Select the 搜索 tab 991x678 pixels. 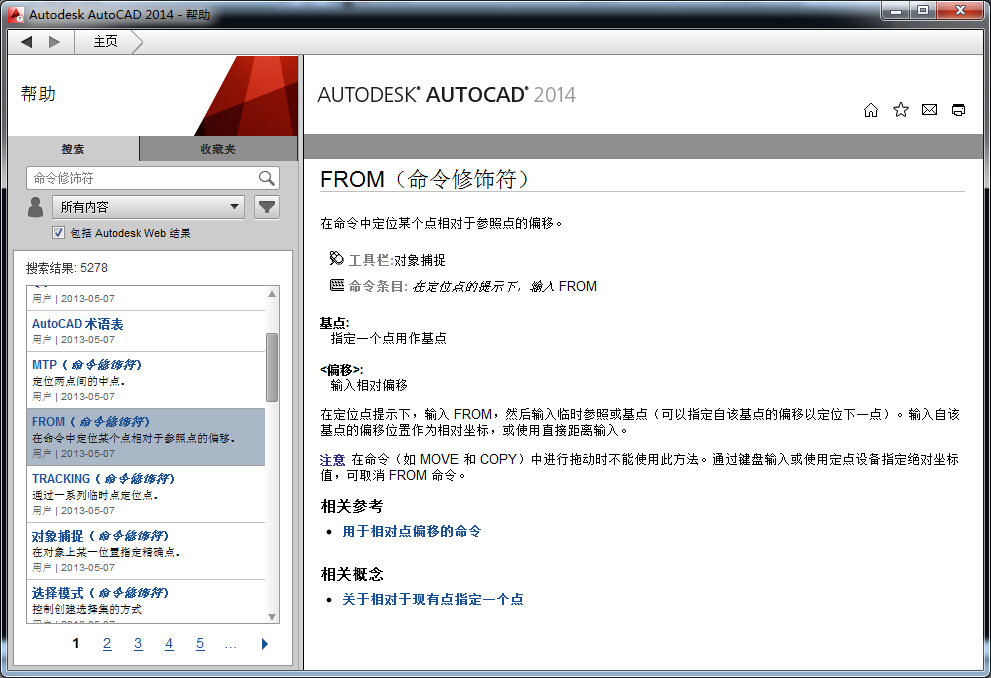pyautogui.click(x=73, y=149)
